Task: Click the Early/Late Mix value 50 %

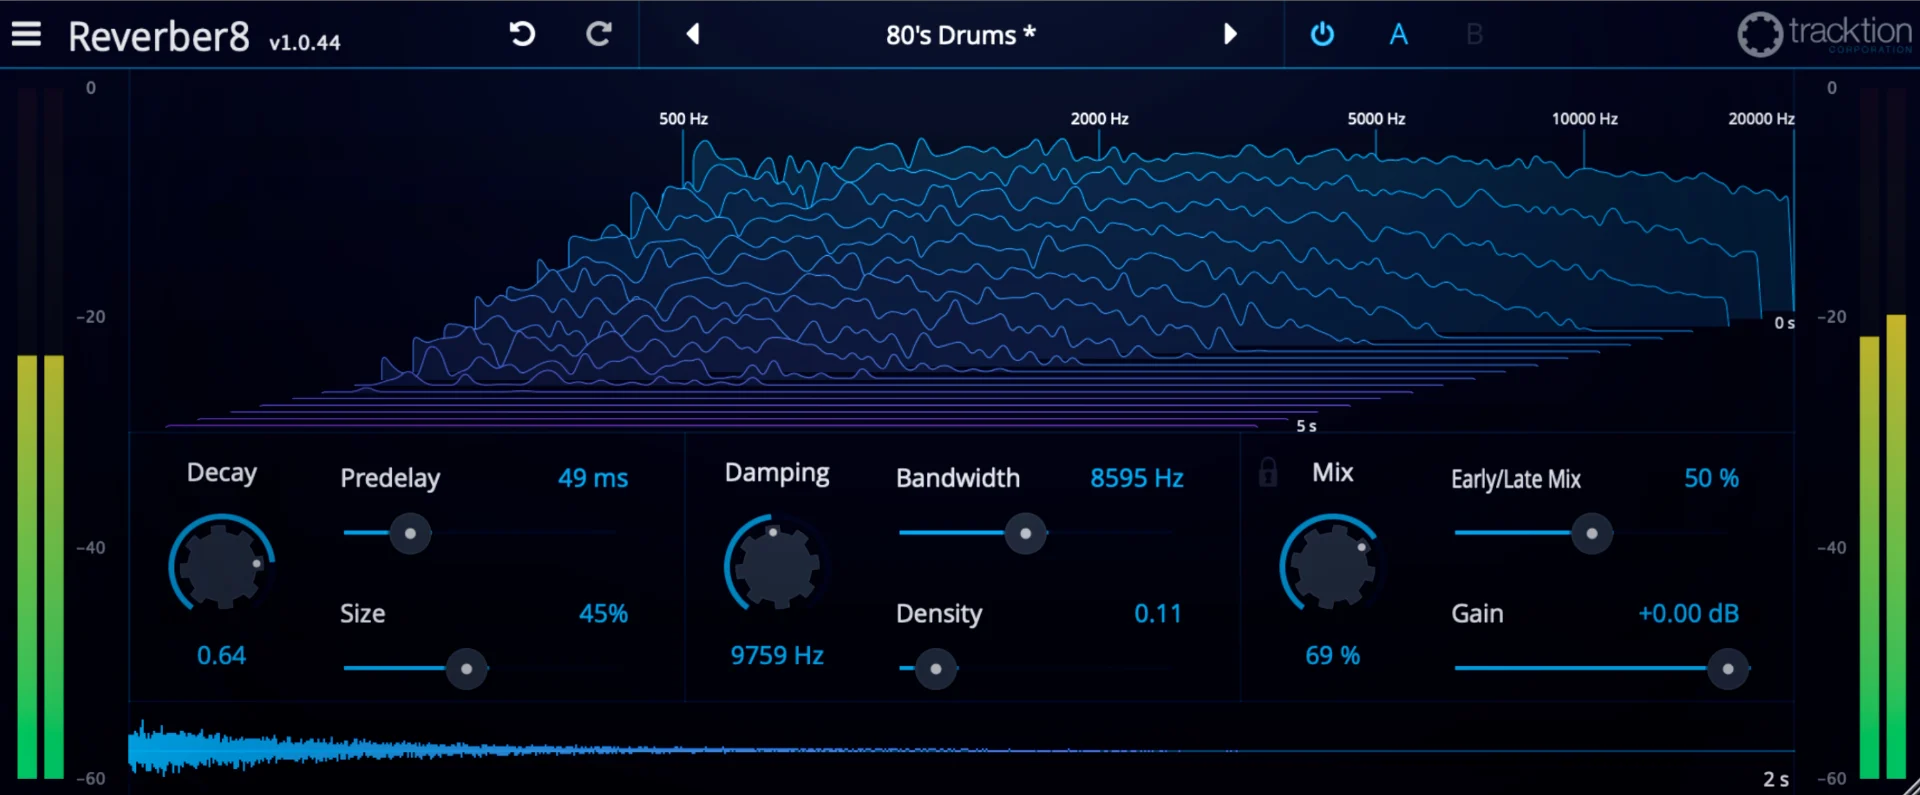Action: click(x=1711, y=478)
